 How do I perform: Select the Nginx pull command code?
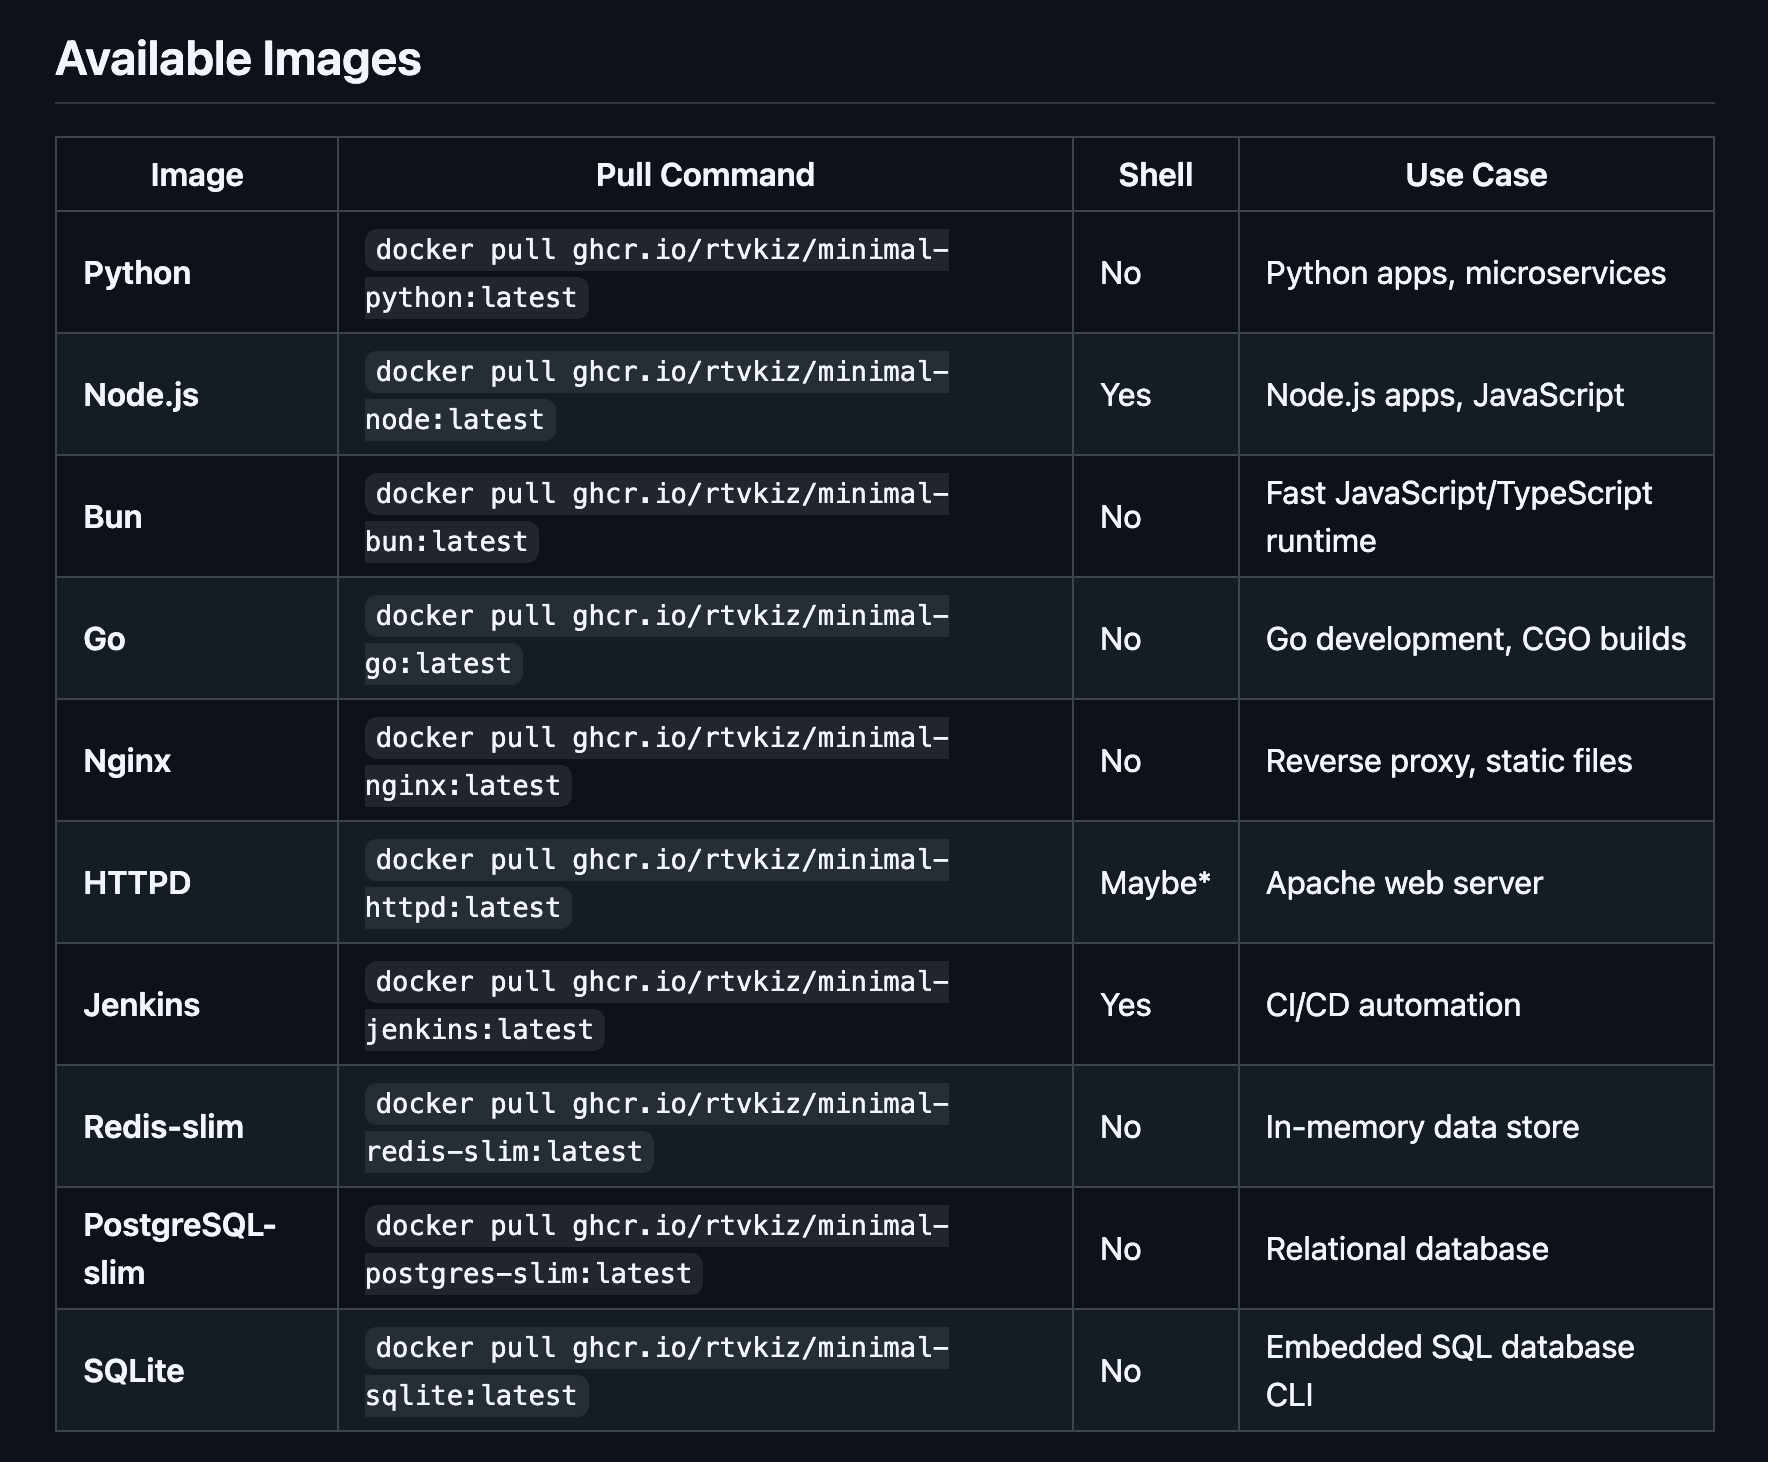[x=656, y=739]
